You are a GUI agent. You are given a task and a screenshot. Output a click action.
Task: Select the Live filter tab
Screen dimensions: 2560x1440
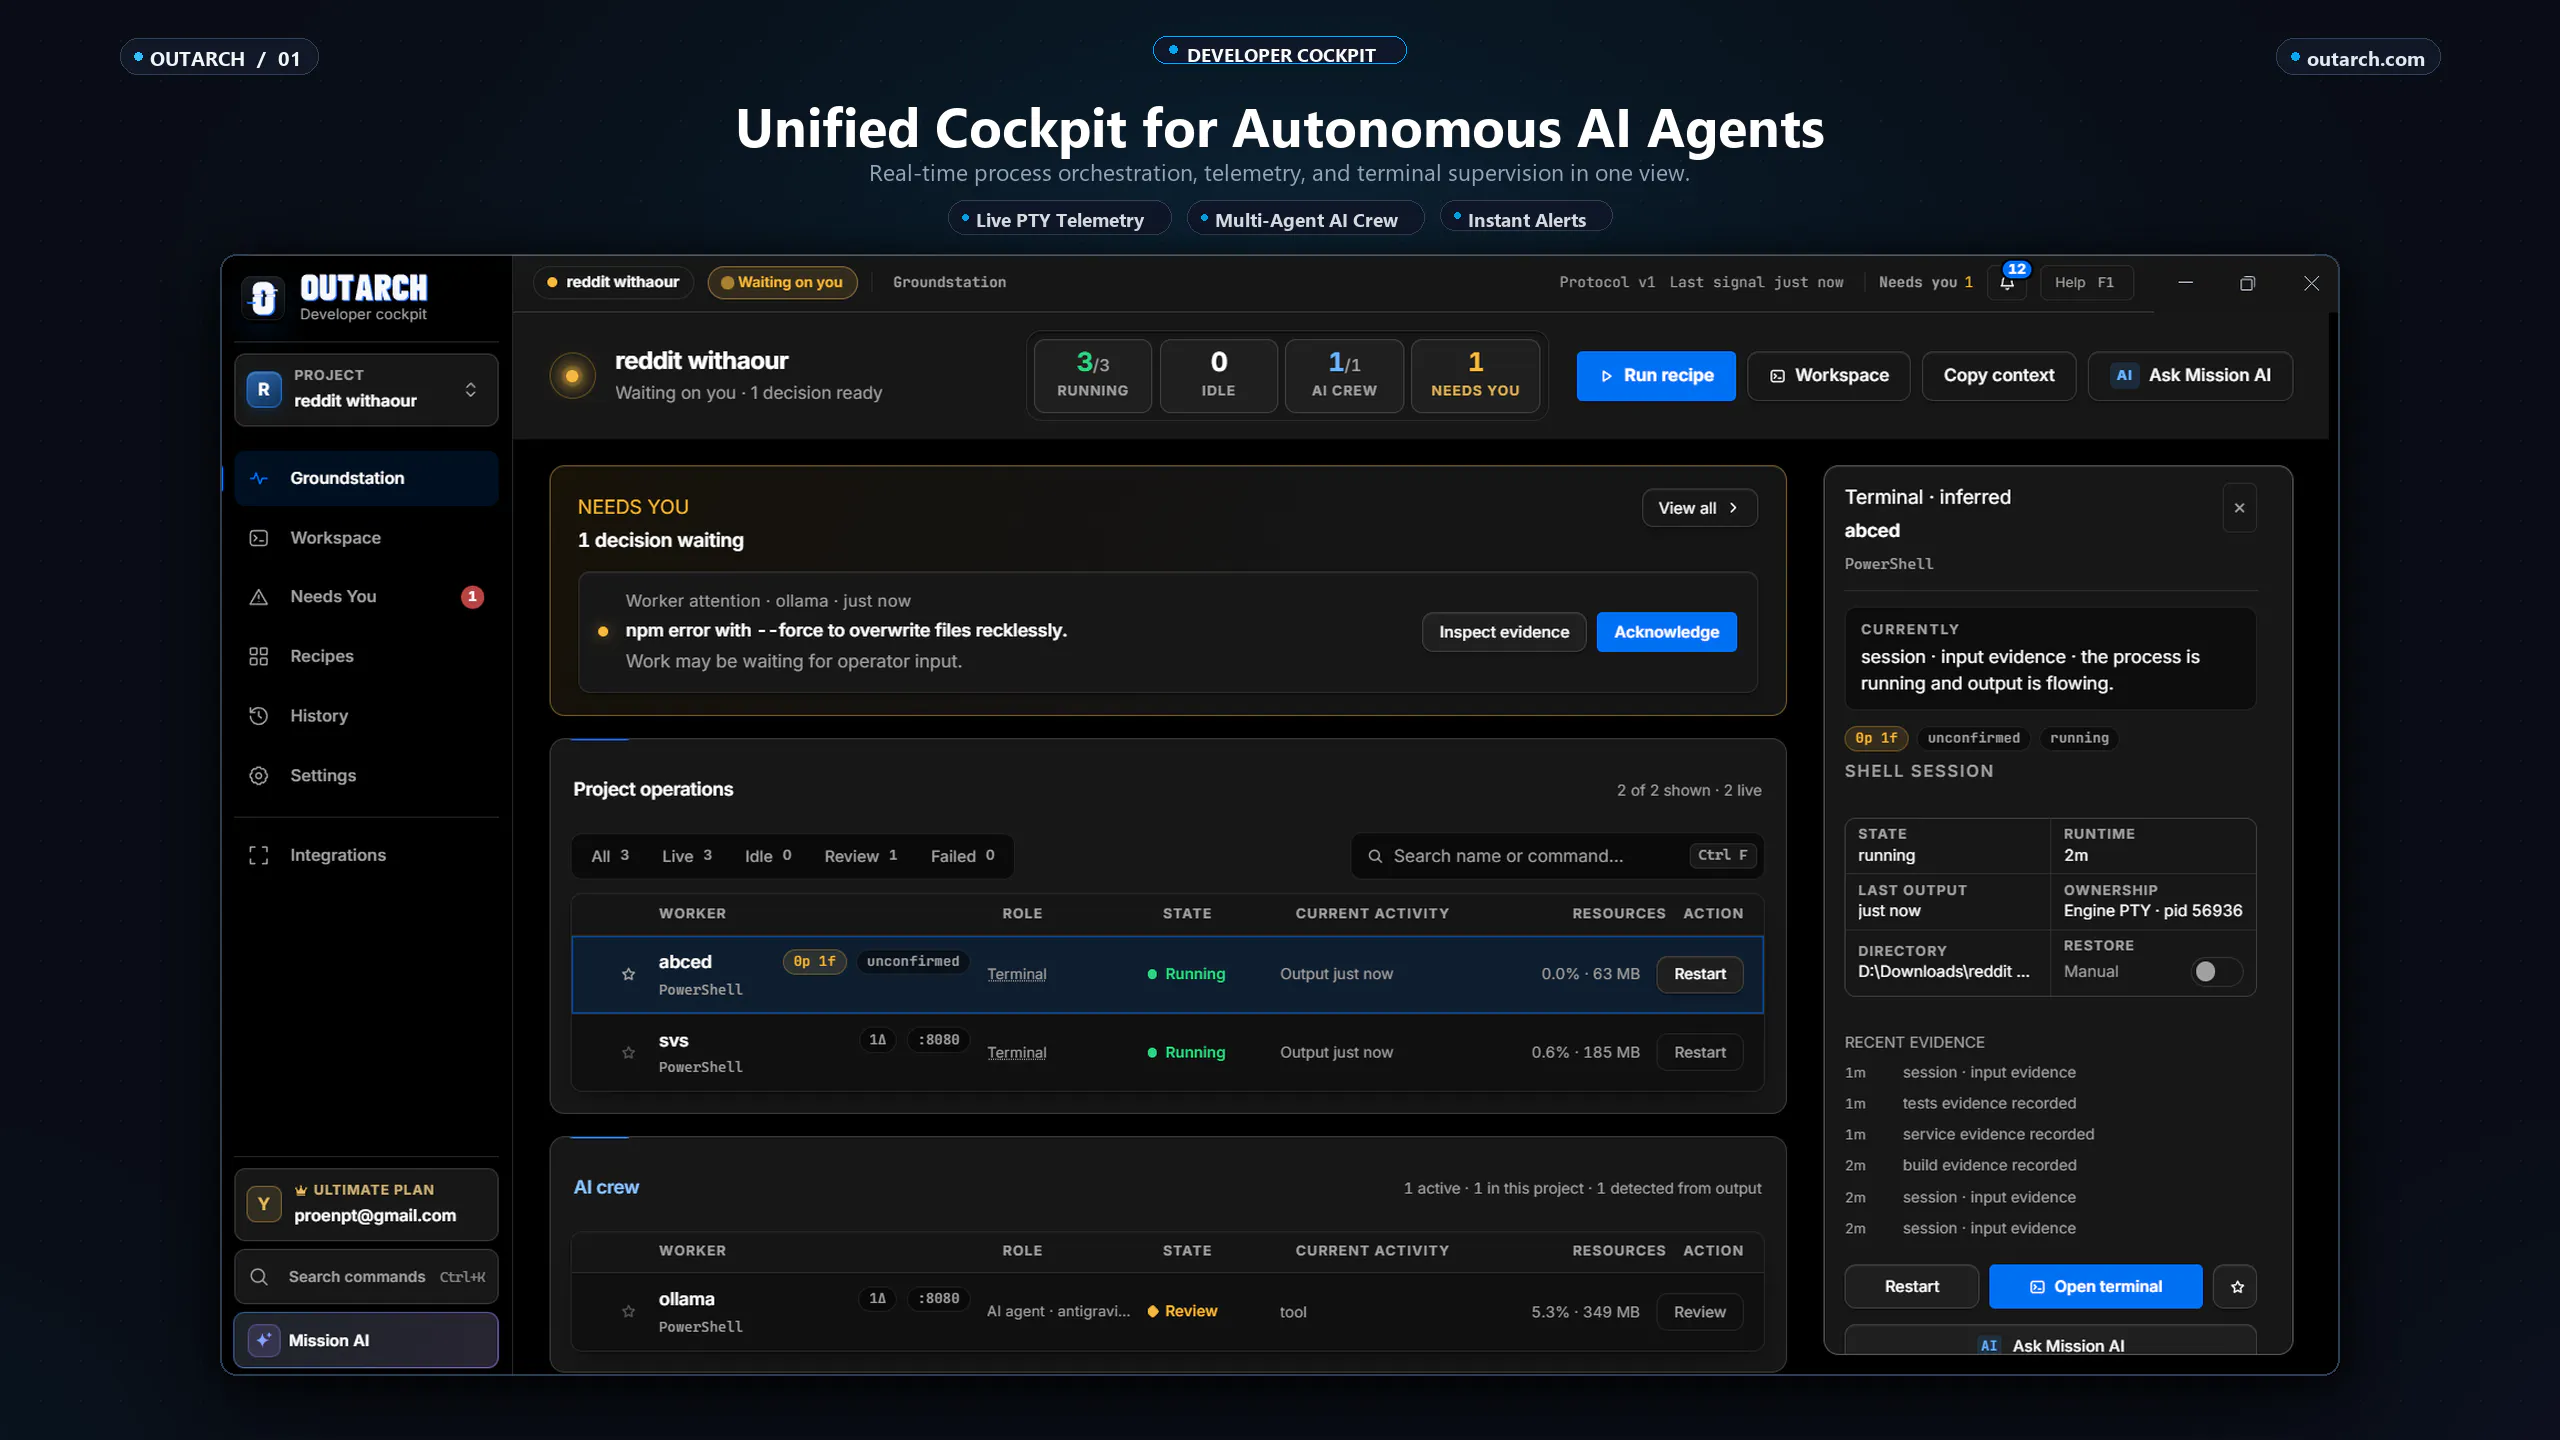tap(687, 856)
